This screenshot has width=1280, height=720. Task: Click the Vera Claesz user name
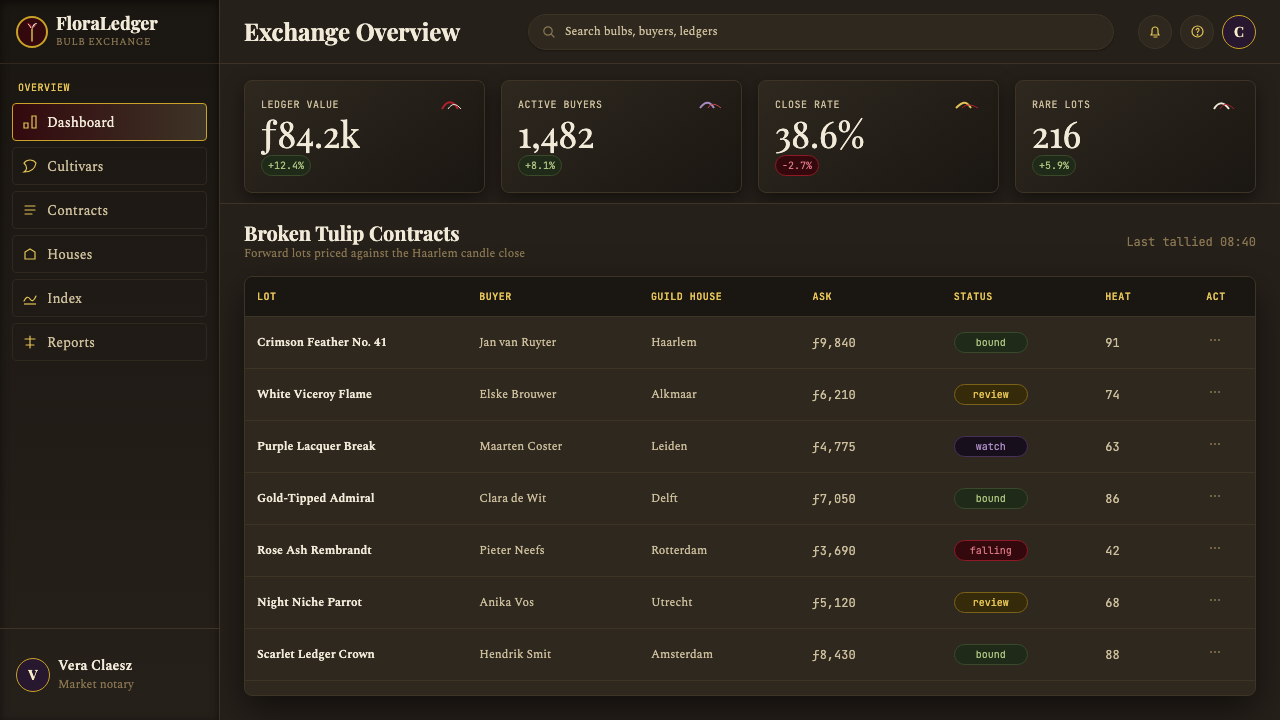[95, 665]
